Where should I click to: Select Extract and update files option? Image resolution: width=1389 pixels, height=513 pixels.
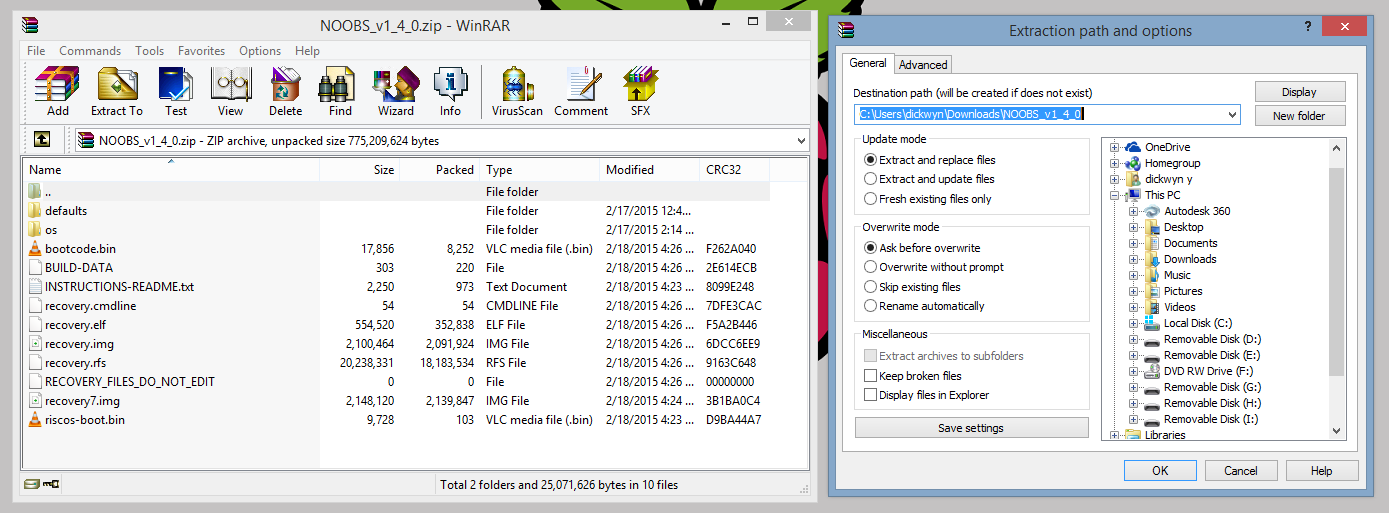(870, 179)
